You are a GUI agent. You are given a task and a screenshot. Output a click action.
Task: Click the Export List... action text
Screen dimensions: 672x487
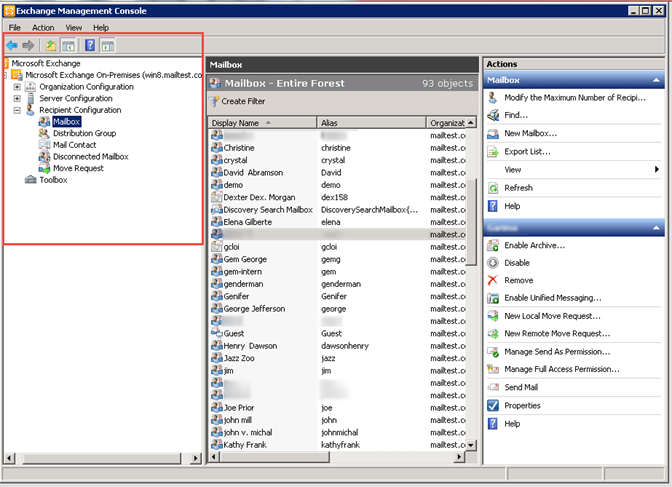[527, 152]
